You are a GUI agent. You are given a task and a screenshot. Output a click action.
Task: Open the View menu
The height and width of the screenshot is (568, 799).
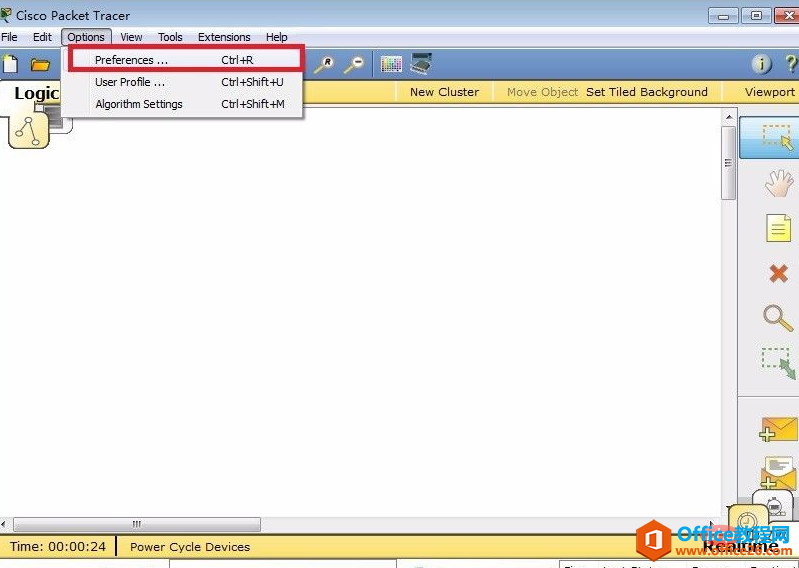(131, 37)
